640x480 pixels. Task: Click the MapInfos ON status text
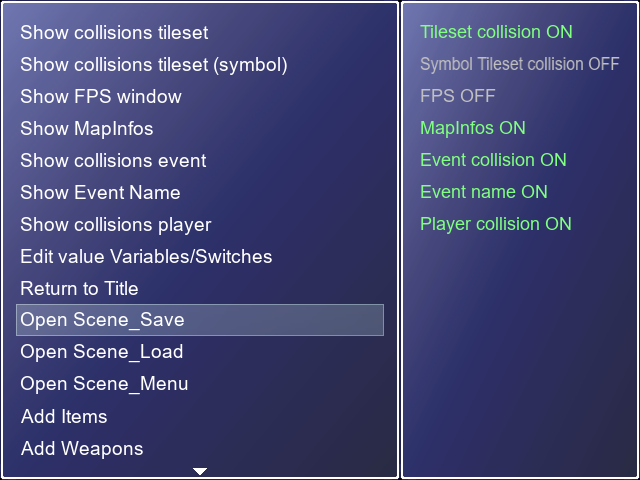pyautogui.click(x=472, y=128)
